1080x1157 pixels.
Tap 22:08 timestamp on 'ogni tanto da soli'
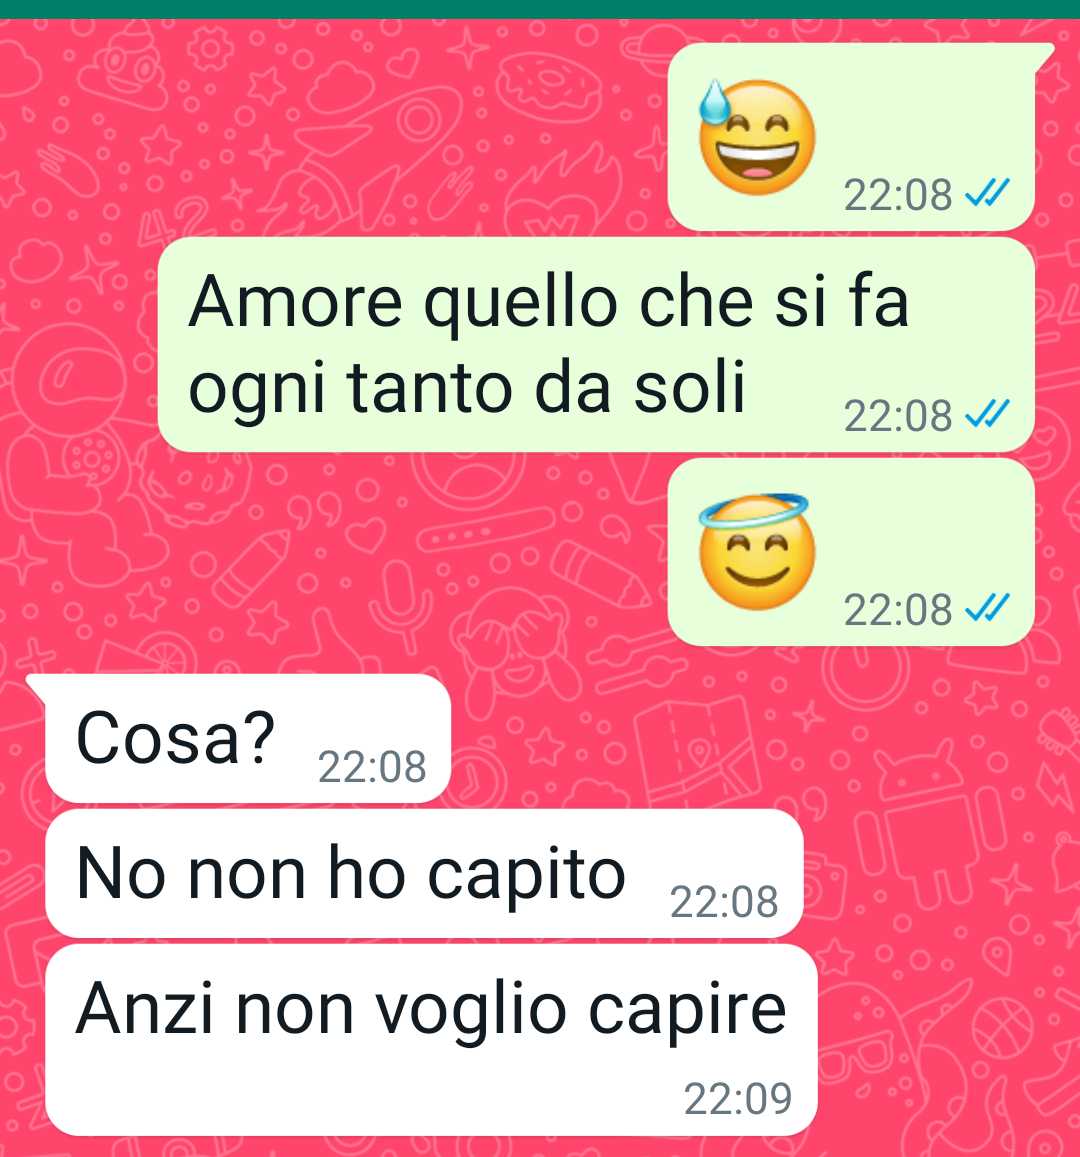898,415
